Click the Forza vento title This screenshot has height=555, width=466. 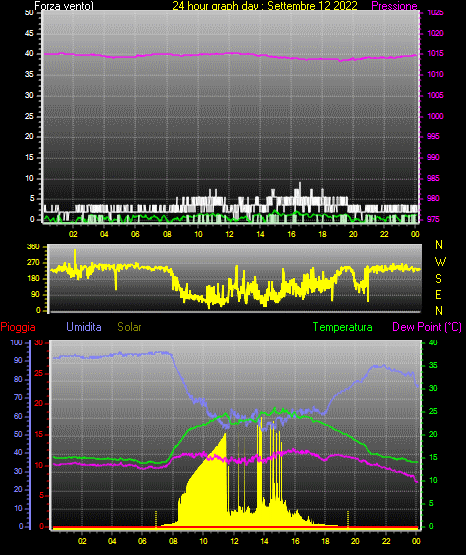pos(64,6)
